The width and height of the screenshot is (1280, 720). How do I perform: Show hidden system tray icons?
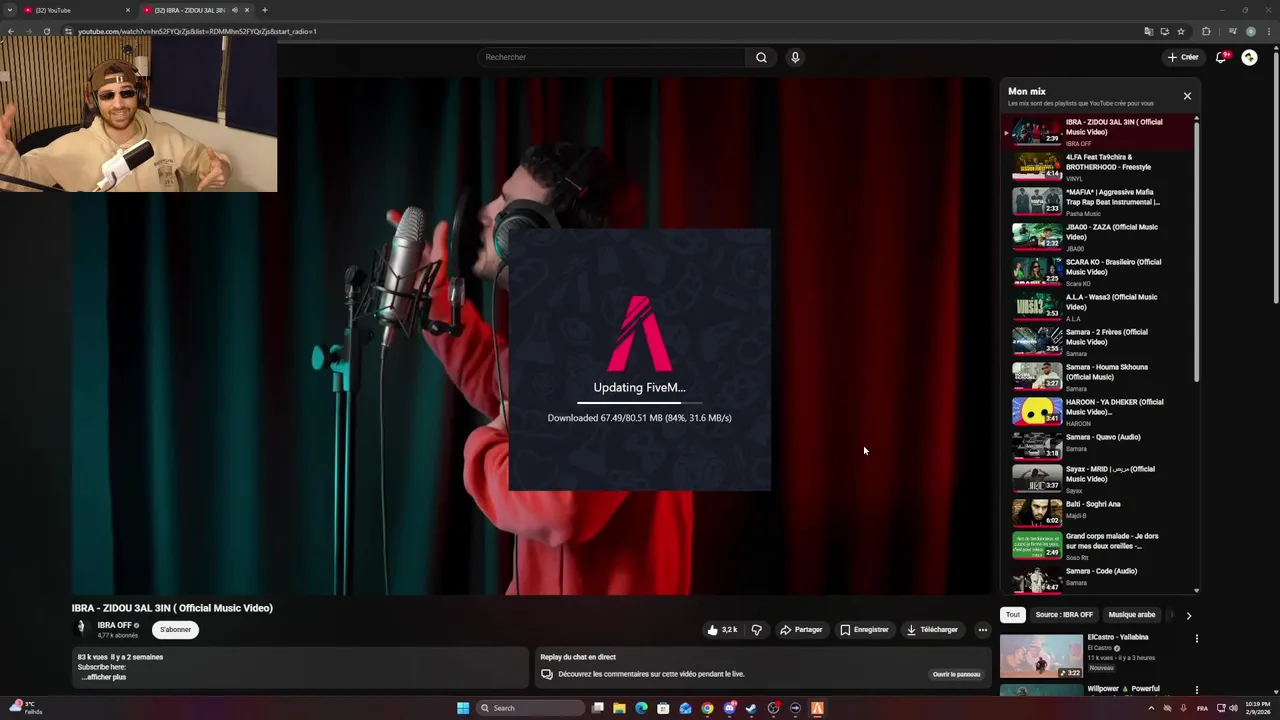(1150, 708)
